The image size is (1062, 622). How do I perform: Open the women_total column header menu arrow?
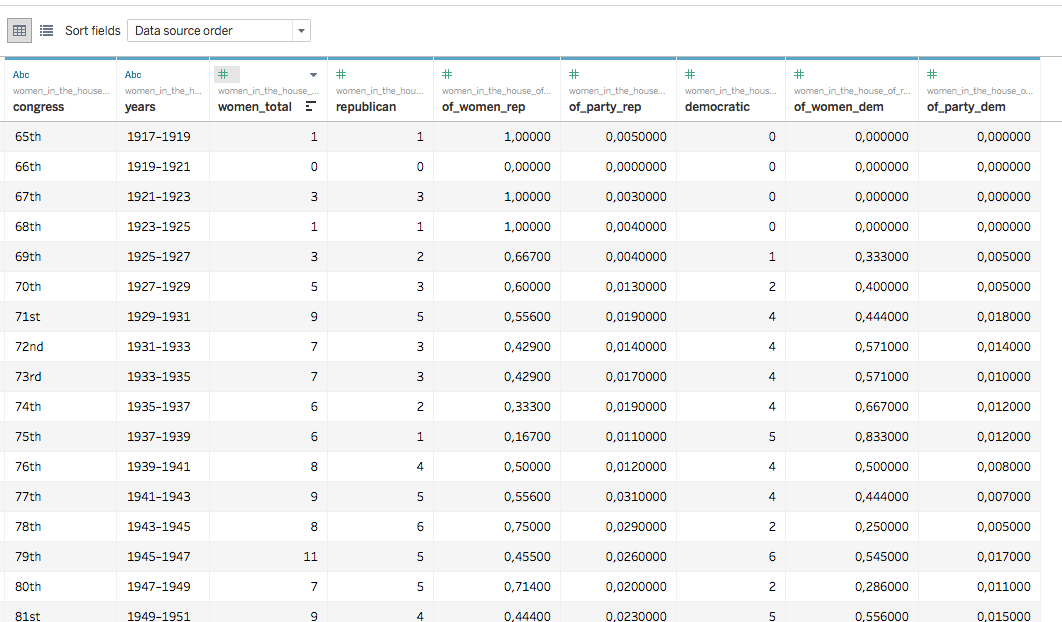click(x=312, y=74)
